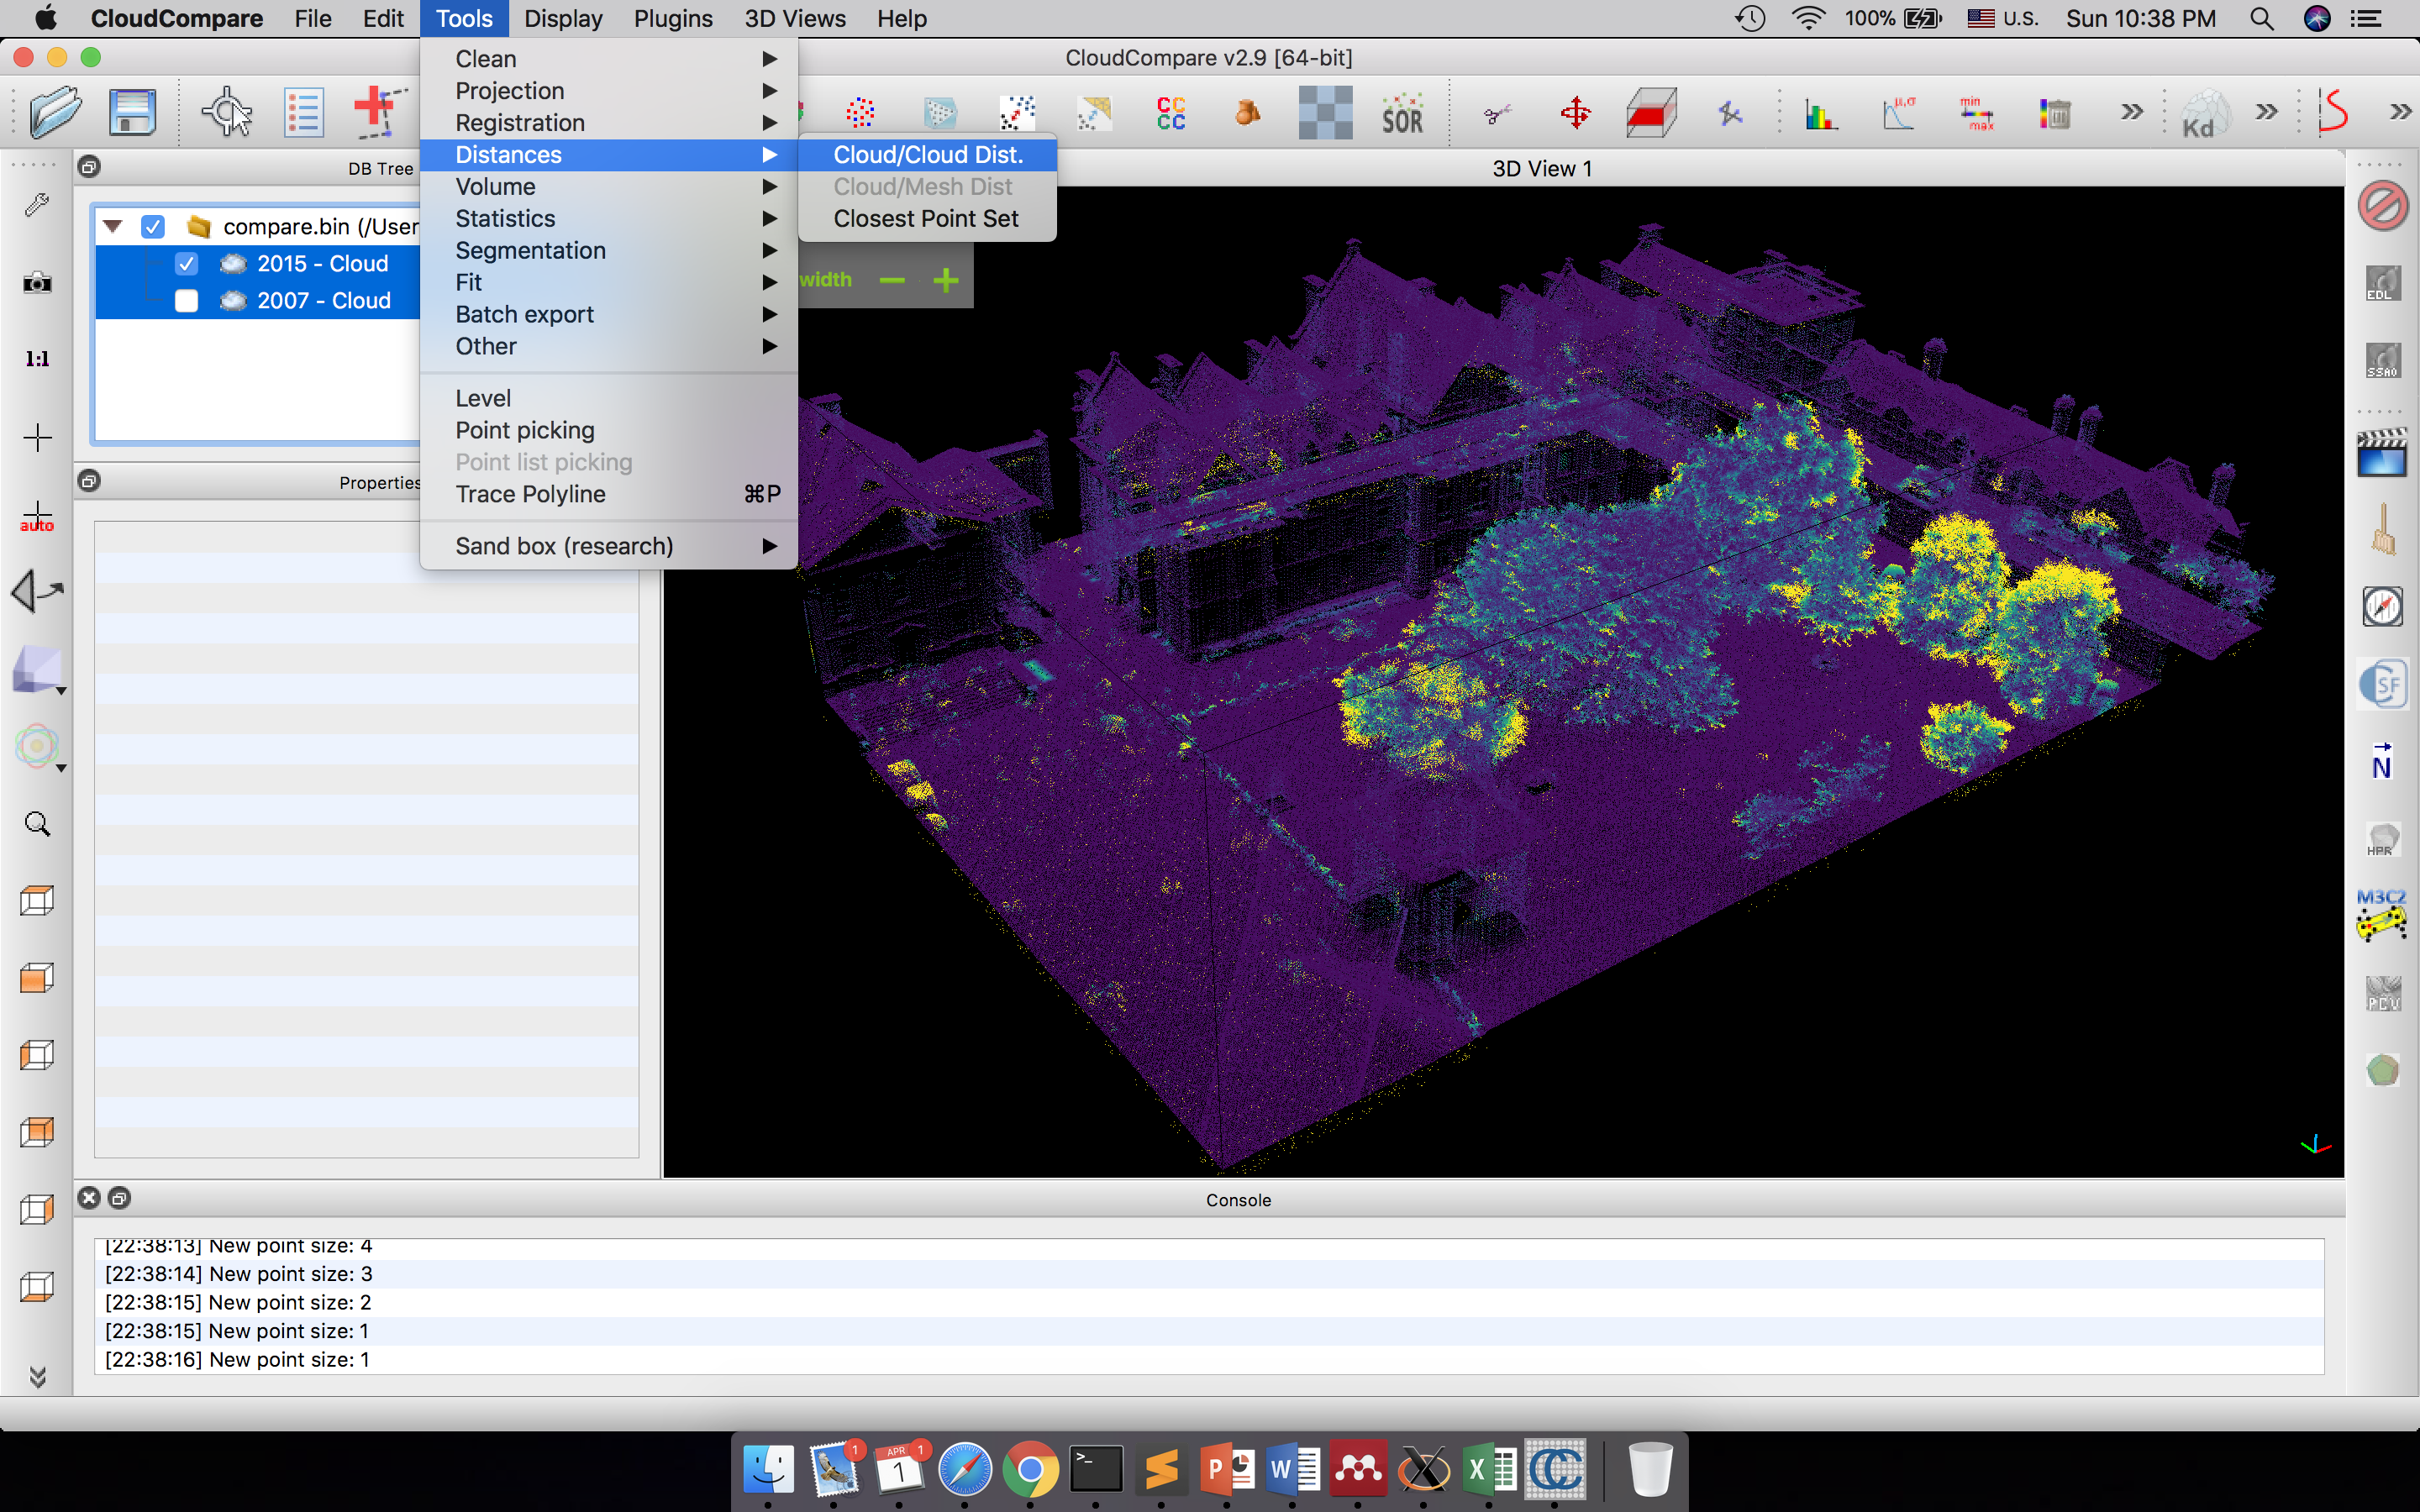This screenshot has width=2420, height=1512.
Task: Enable the 2007 - Cloud checkbox
Action: pyautogui.click(x=186, y=301)
